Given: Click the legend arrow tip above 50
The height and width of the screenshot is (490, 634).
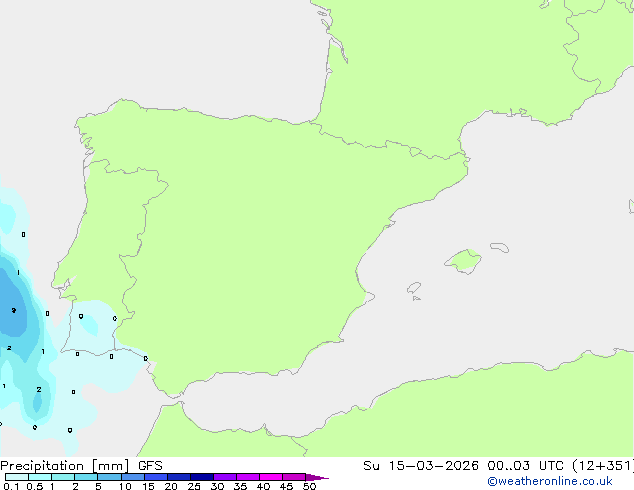Looking at the screenshot, I should [x=317, y=477].
